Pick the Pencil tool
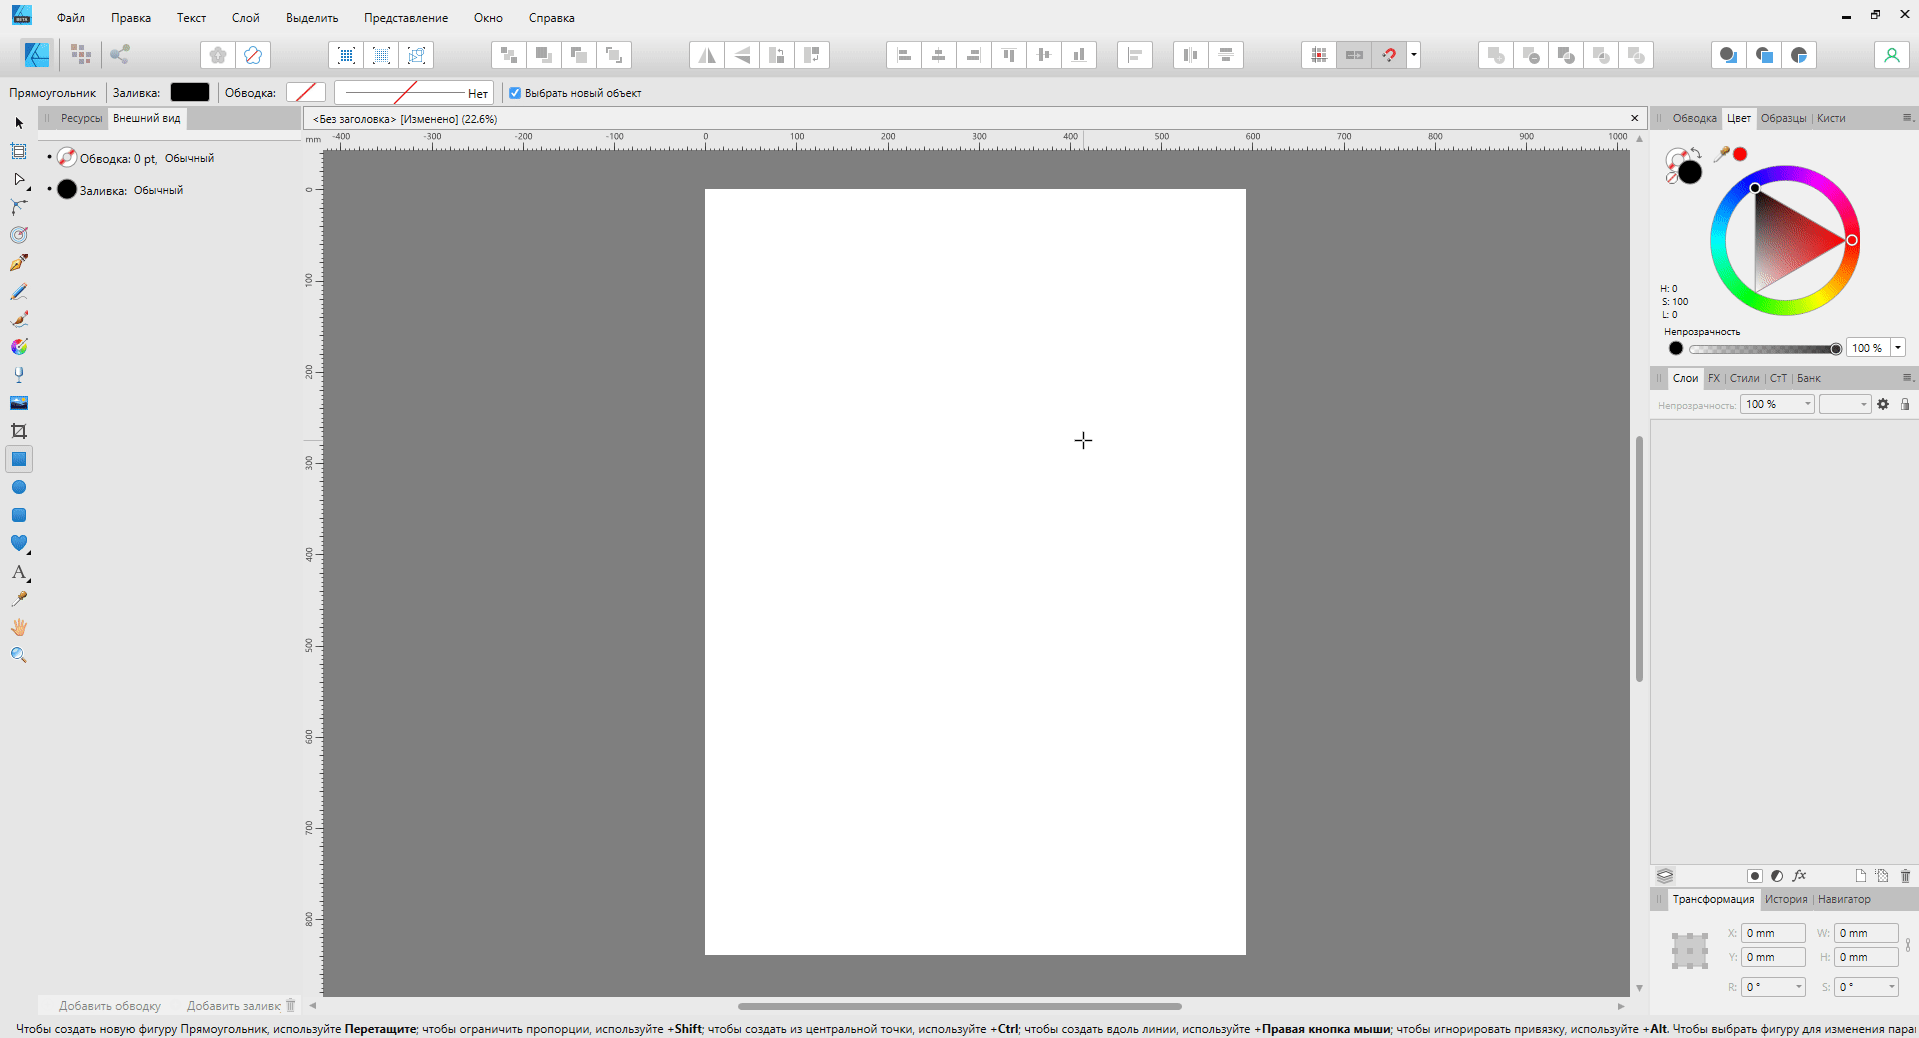The height and width of the screenshot is (1038, 1919). [18, 292]
